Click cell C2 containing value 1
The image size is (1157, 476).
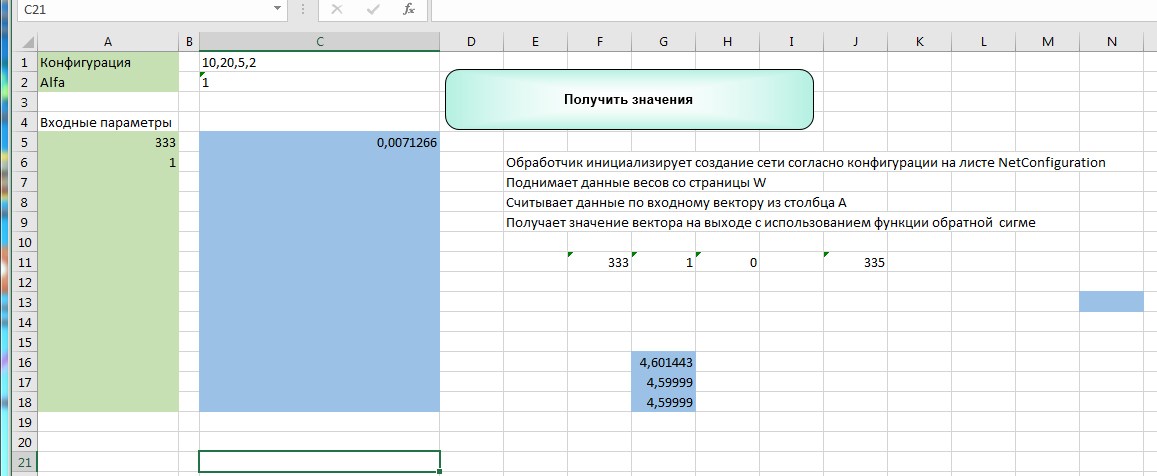coord(319,83)
